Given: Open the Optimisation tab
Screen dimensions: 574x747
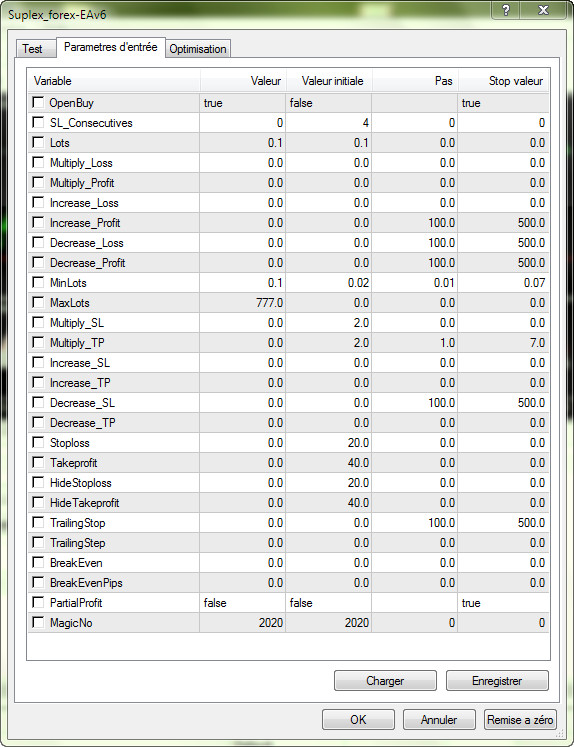Looking at the screenshot, I should pos(198,49).
